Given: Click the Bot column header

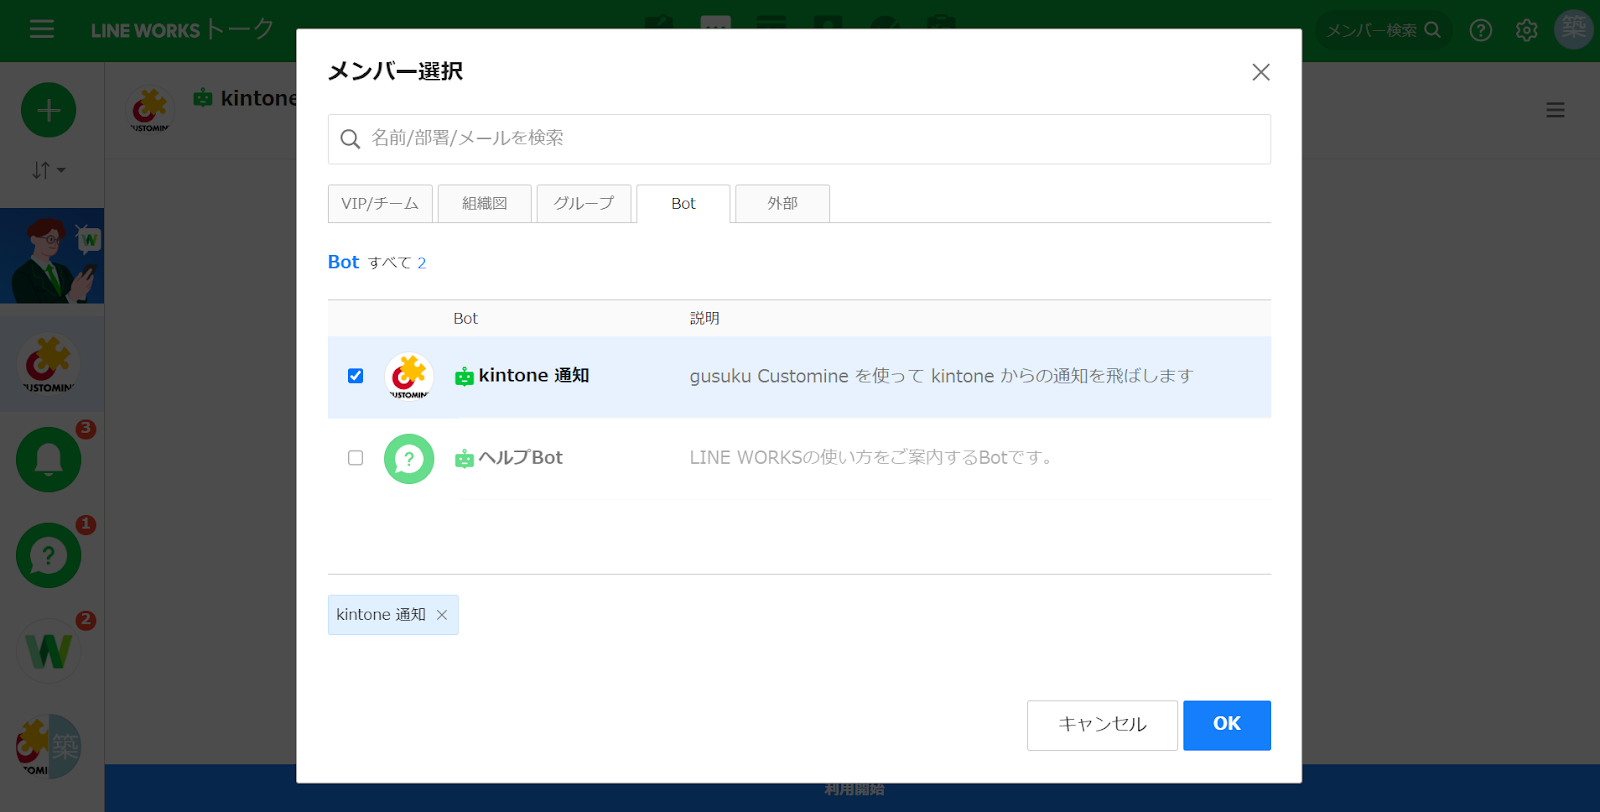Looking at the screenshot, I should tap(465, 318).
